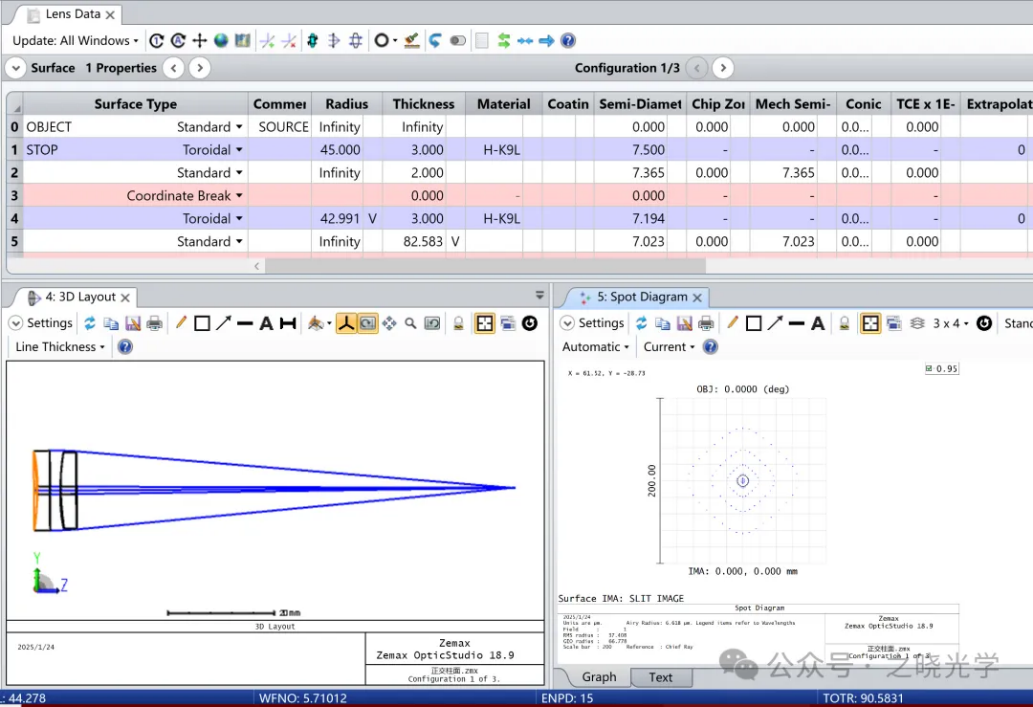Open the Update: All Windows dropdown
The width and height of the screenshot is (1033, 707).
[x=76, y=41]
